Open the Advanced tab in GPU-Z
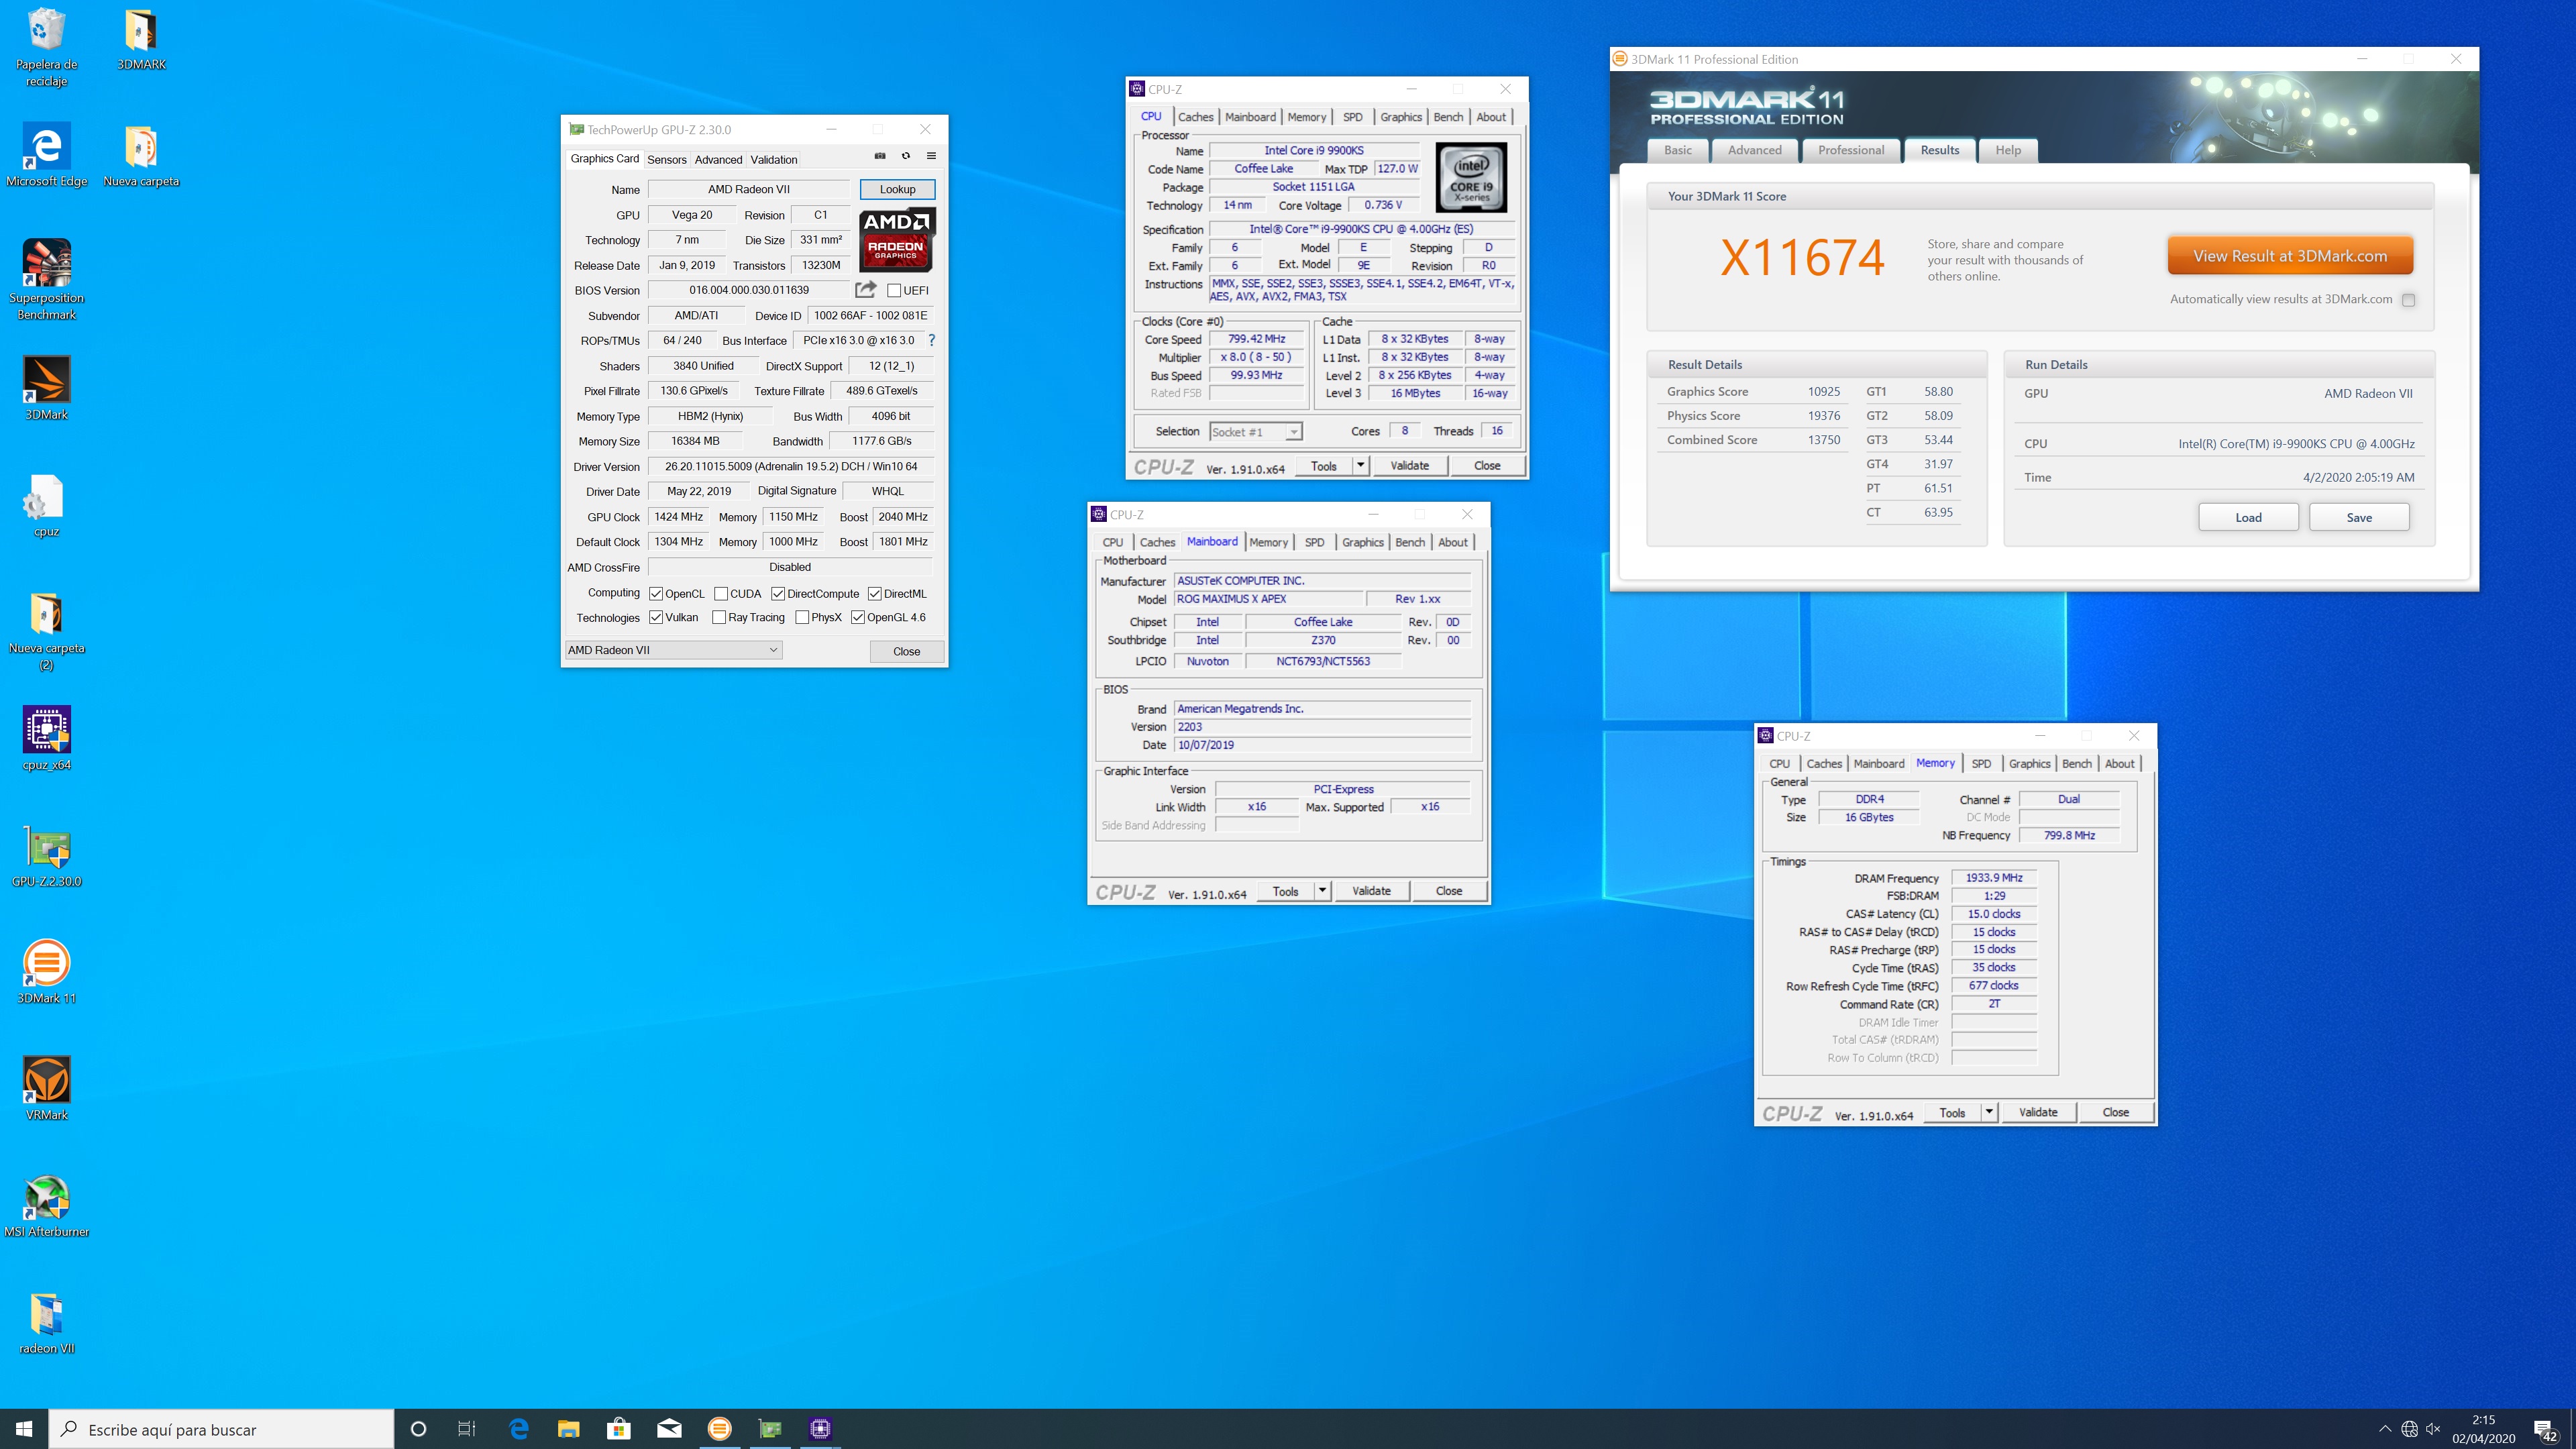This screenshot has height=1449, width=2576. click(x=718, y=159)
